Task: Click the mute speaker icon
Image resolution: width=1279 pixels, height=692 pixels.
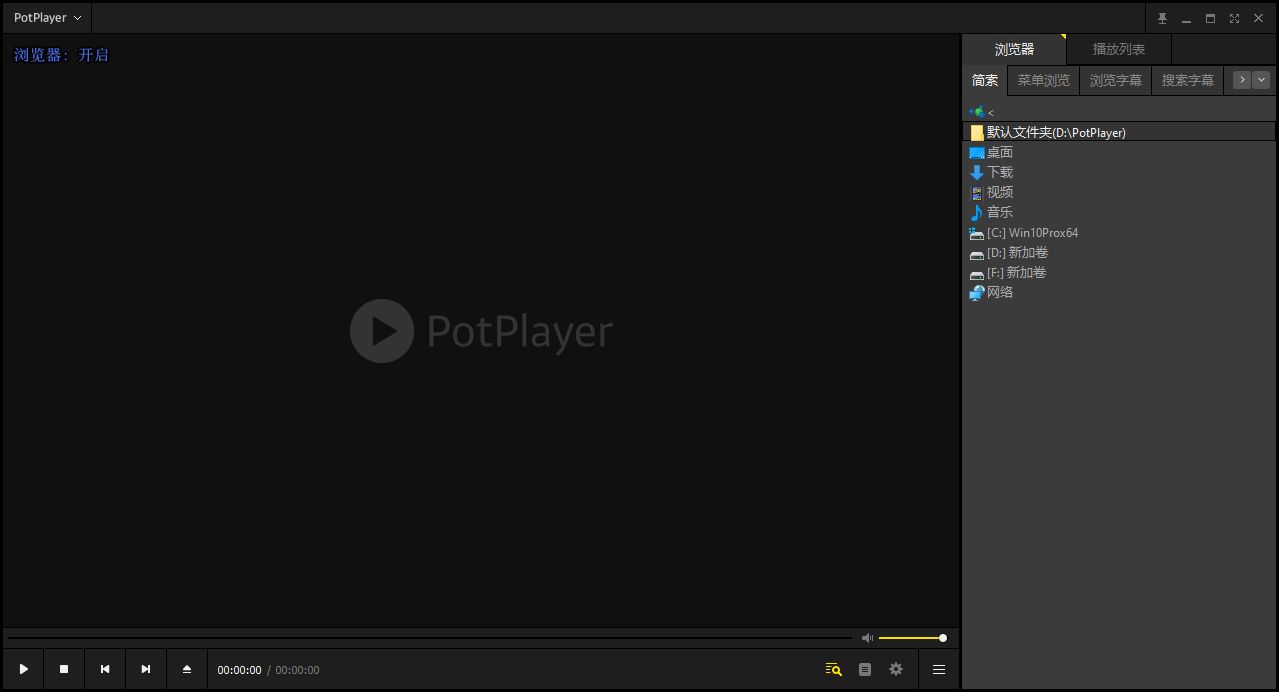Action: coord(866,637)
